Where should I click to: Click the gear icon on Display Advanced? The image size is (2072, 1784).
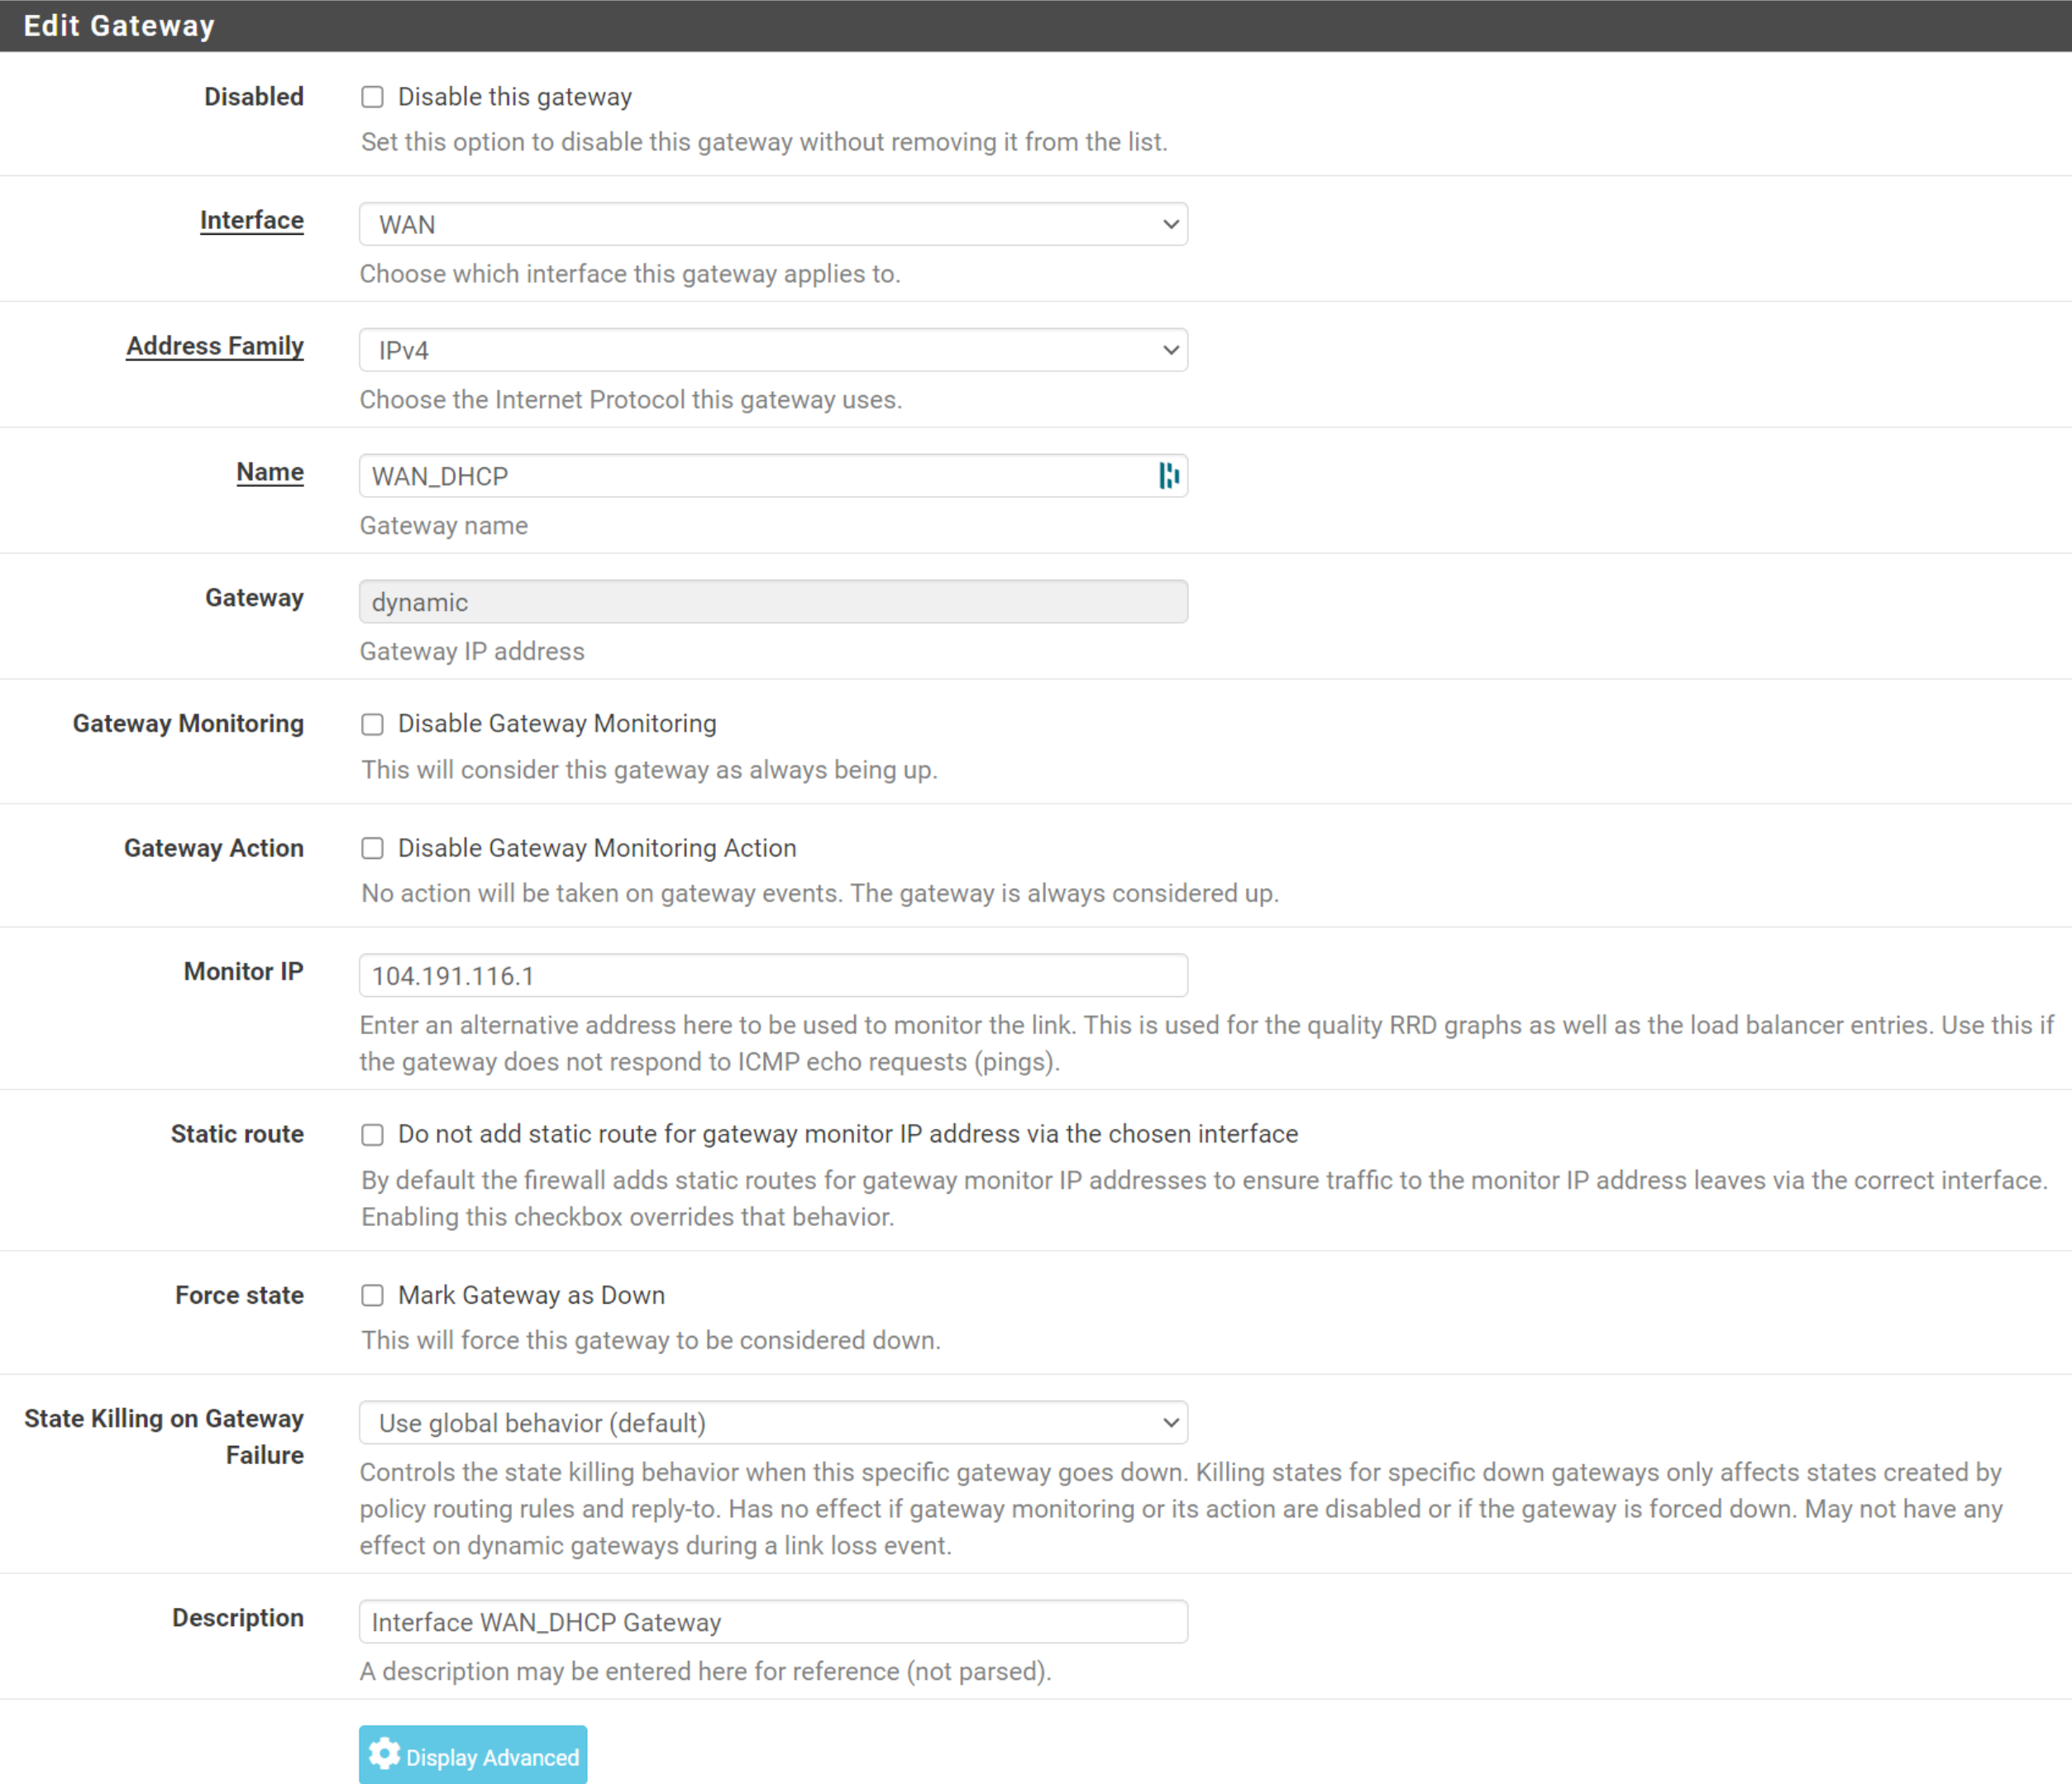pyautogui.click(x=384, y=1754)
